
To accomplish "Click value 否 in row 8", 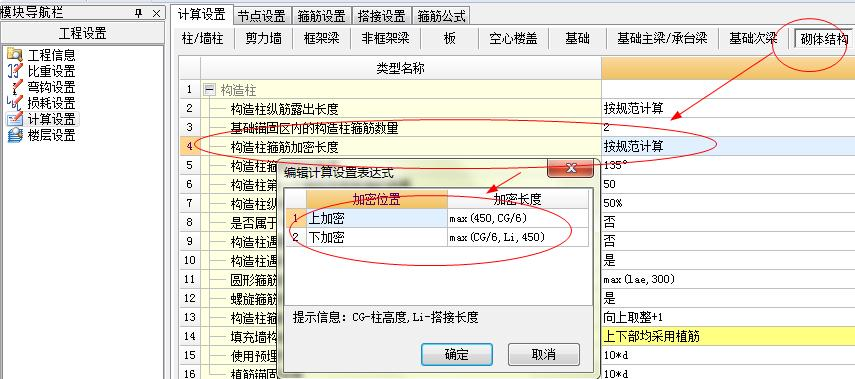I will pos(728,222).
